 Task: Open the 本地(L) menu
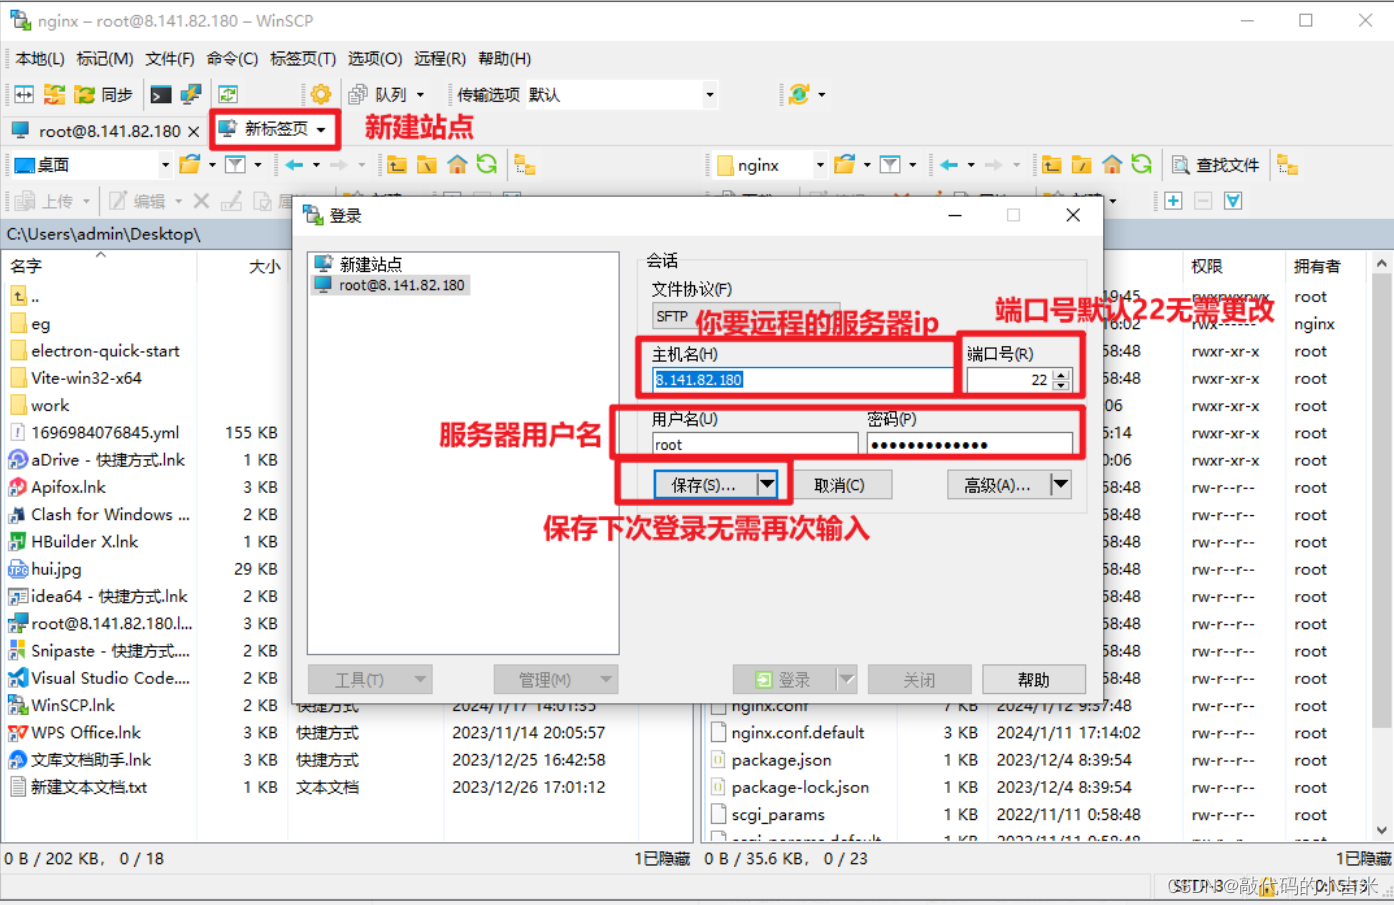(40, 59)
